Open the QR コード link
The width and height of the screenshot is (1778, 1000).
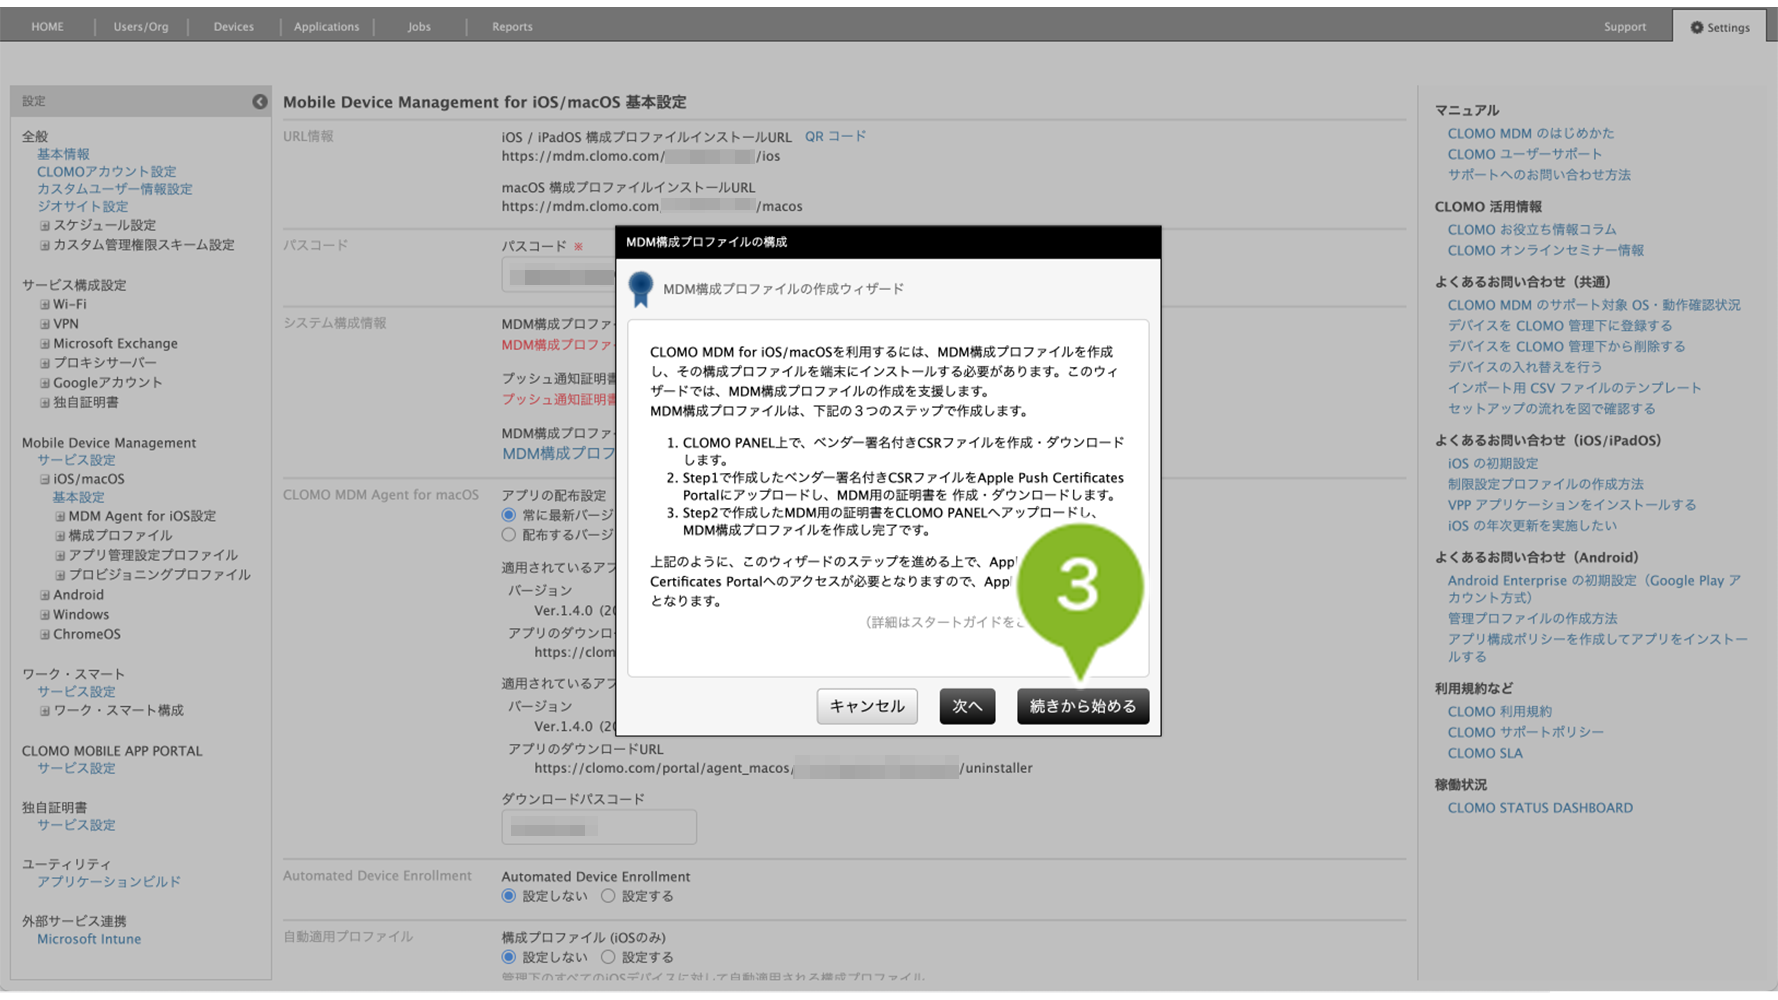(x=836, y=136)
